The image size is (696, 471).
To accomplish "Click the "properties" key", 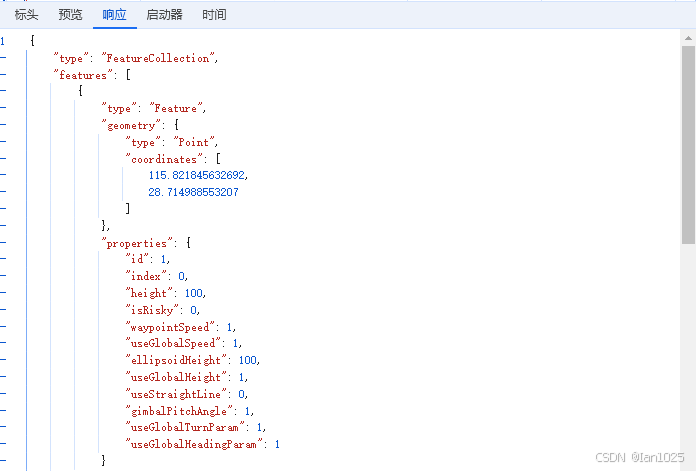I will (137, 243).
